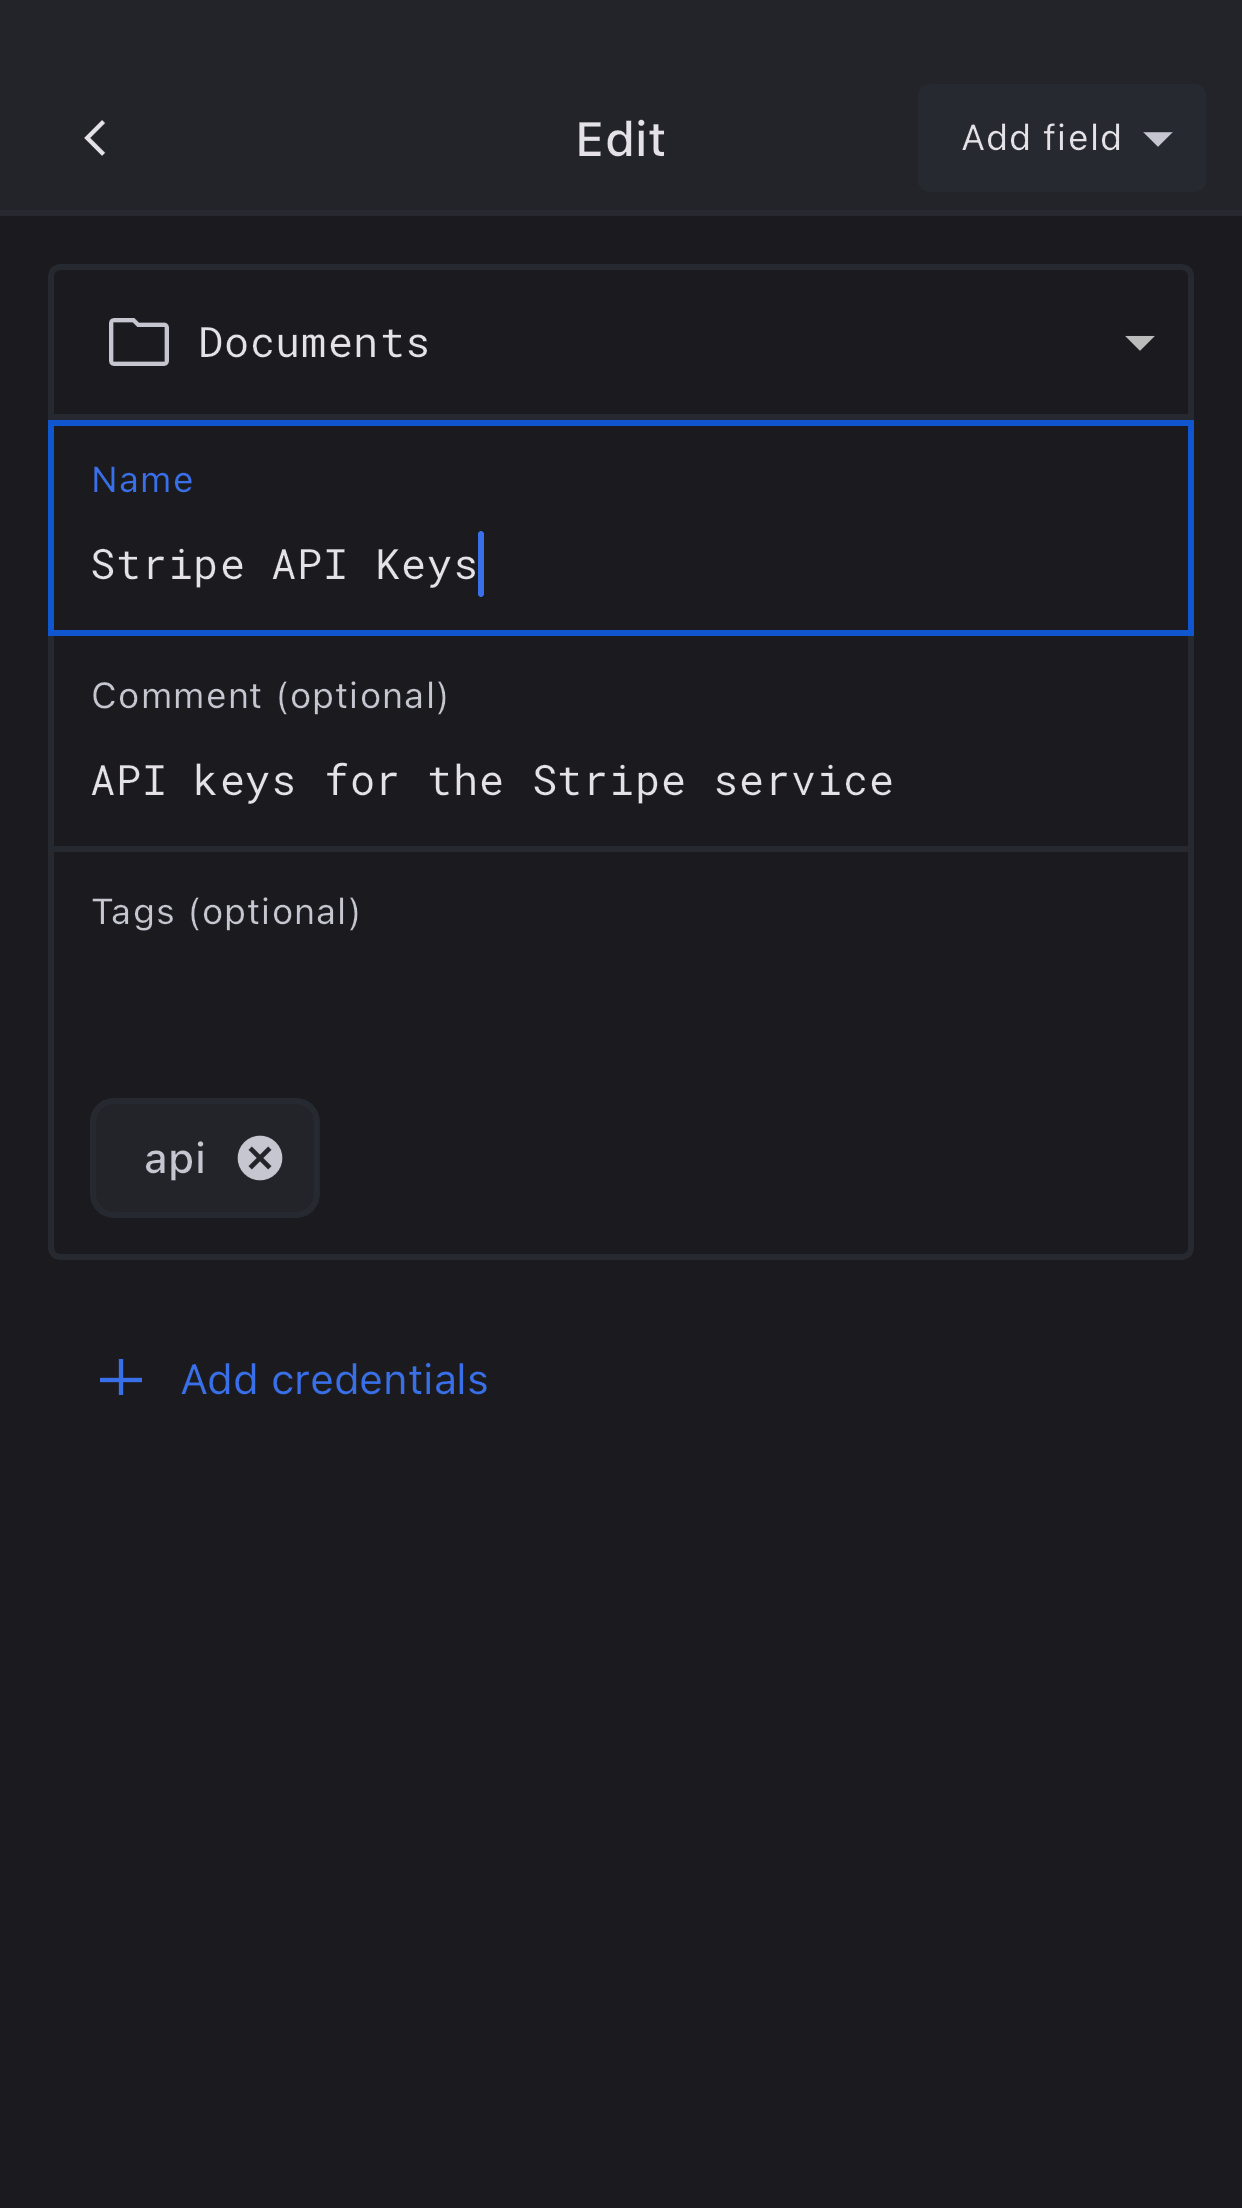Click the word Documents in folder row
This screenshot has width=1242, height=2208.
pos(314,343)
